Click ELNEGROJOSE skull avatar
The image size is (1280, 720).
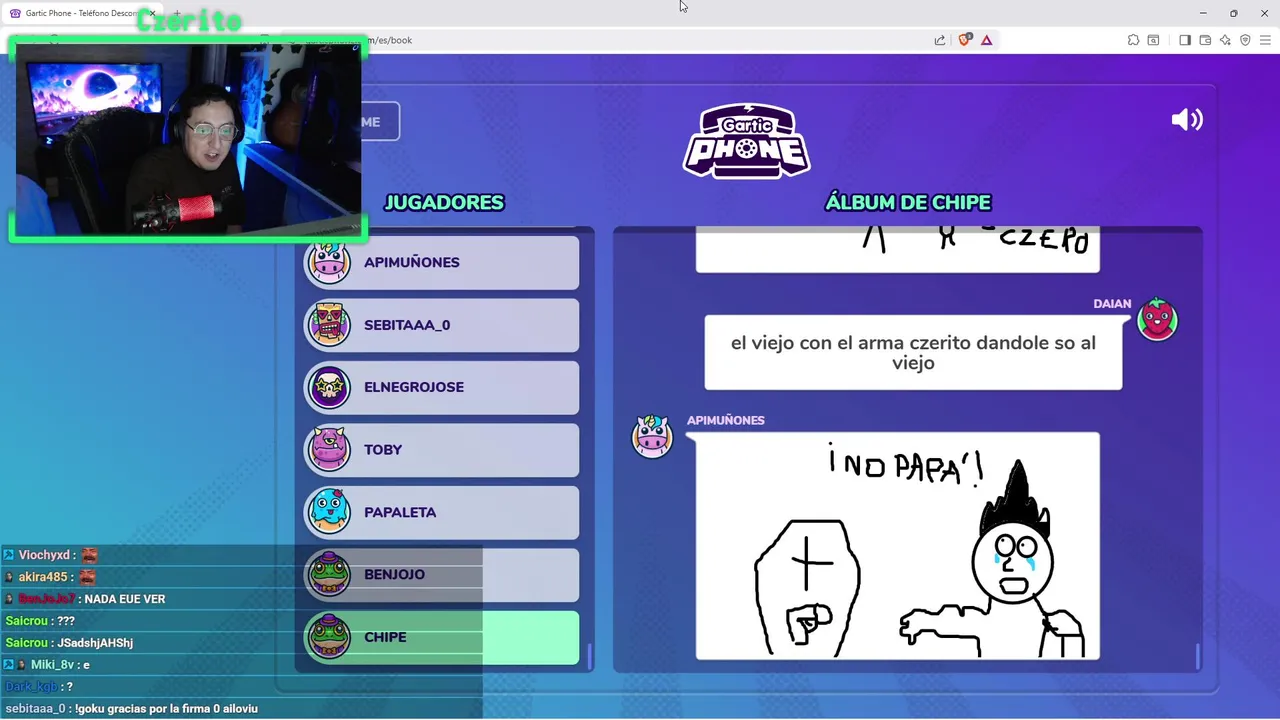coord(329,387)
